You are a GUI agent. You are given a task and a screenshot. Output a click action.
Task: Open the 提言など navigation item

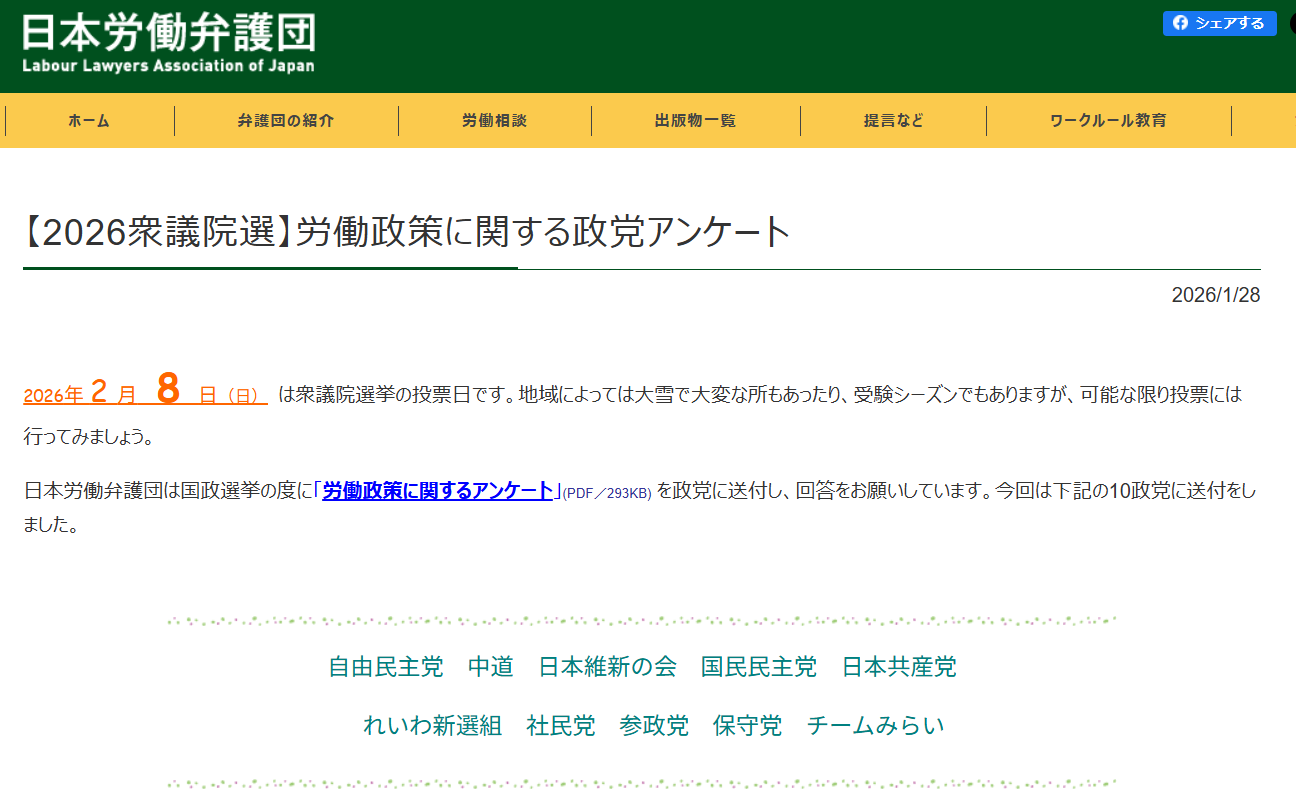[893, 121]
